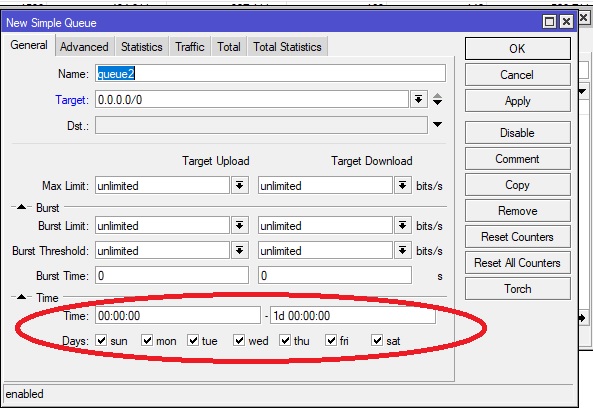This screenshot has height=420, width=593.
Task: Toggle the tue day checkbox
Action: click(x=193, y=340)
